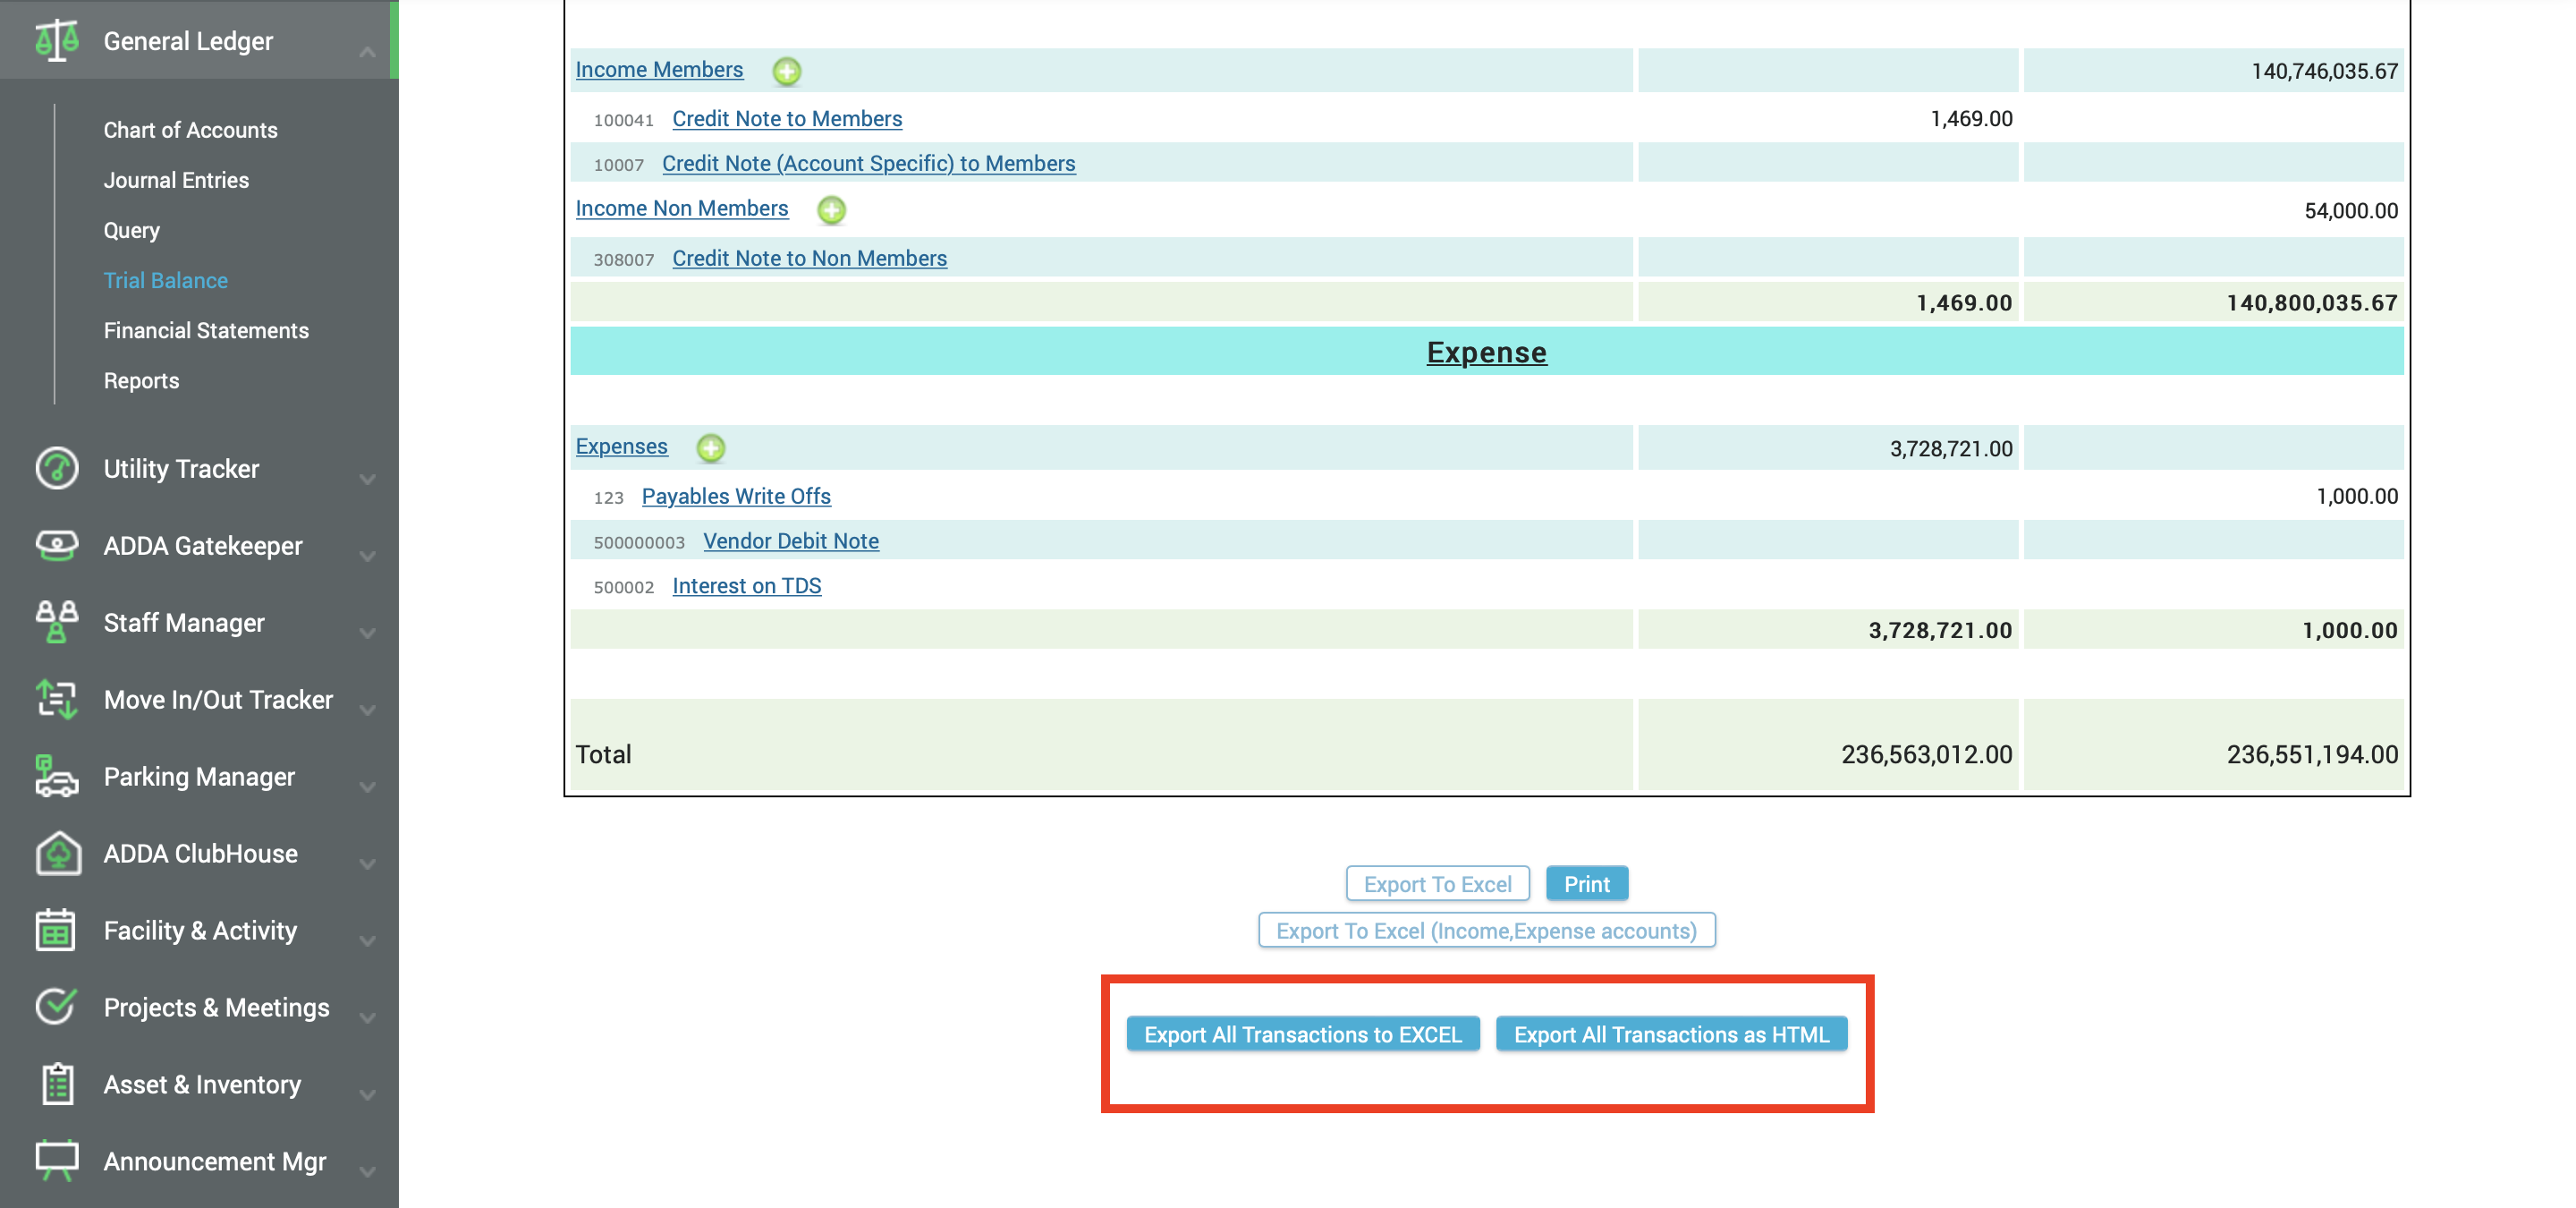Image resolution: width=2576 pixels, height=1208 pixels.
Task: Click the Staff Manager icon
Action: [57, 622]
